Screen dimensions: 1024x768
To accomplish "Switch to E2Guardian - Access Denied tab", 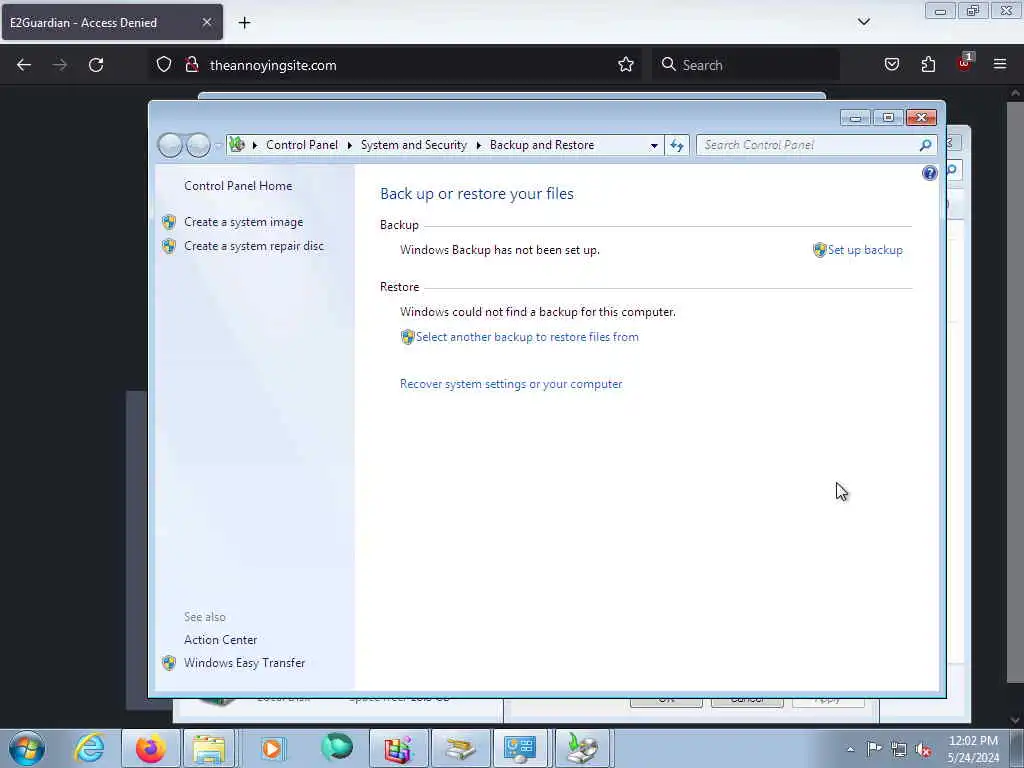I will pyautogui.click(x=112, y=22).
